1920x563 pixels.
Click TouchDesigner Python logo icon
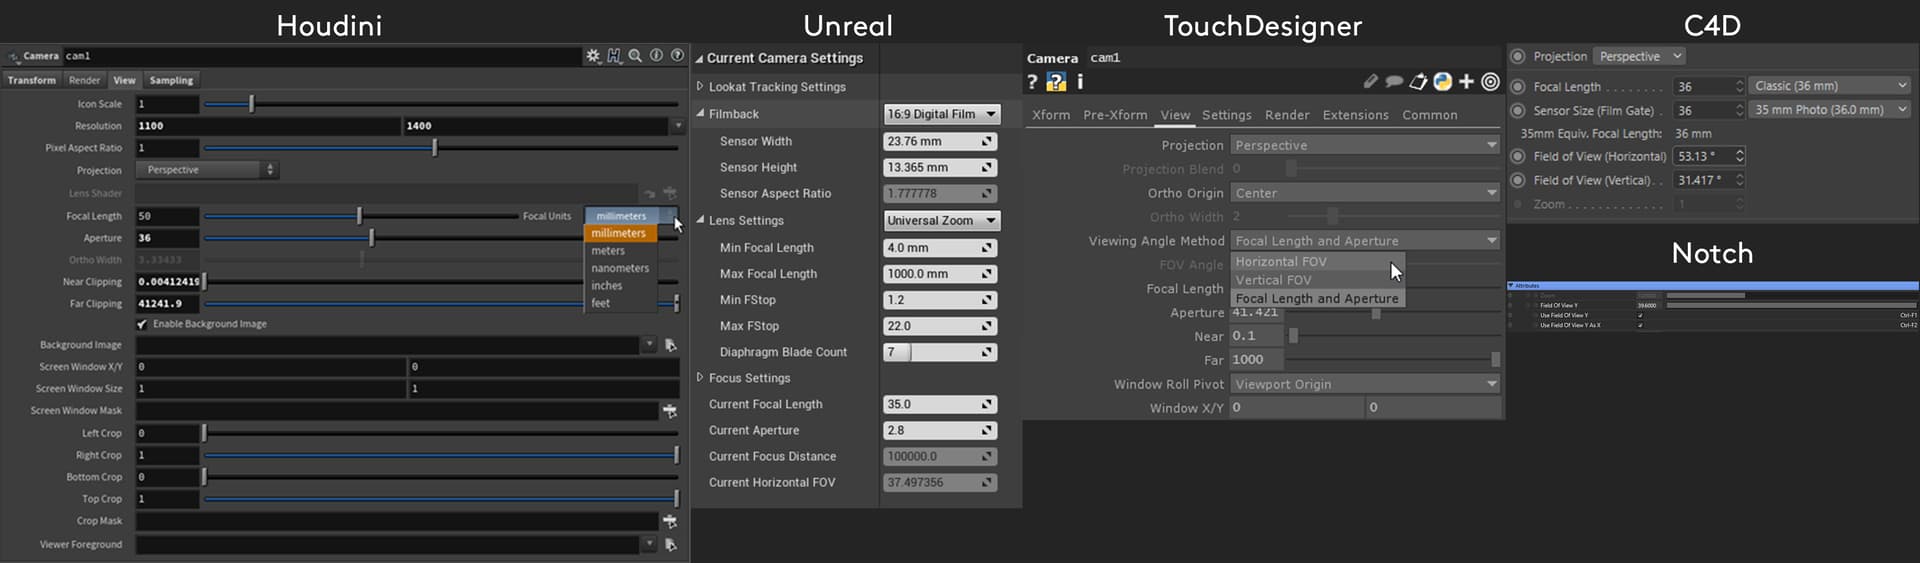[1442, 82]
